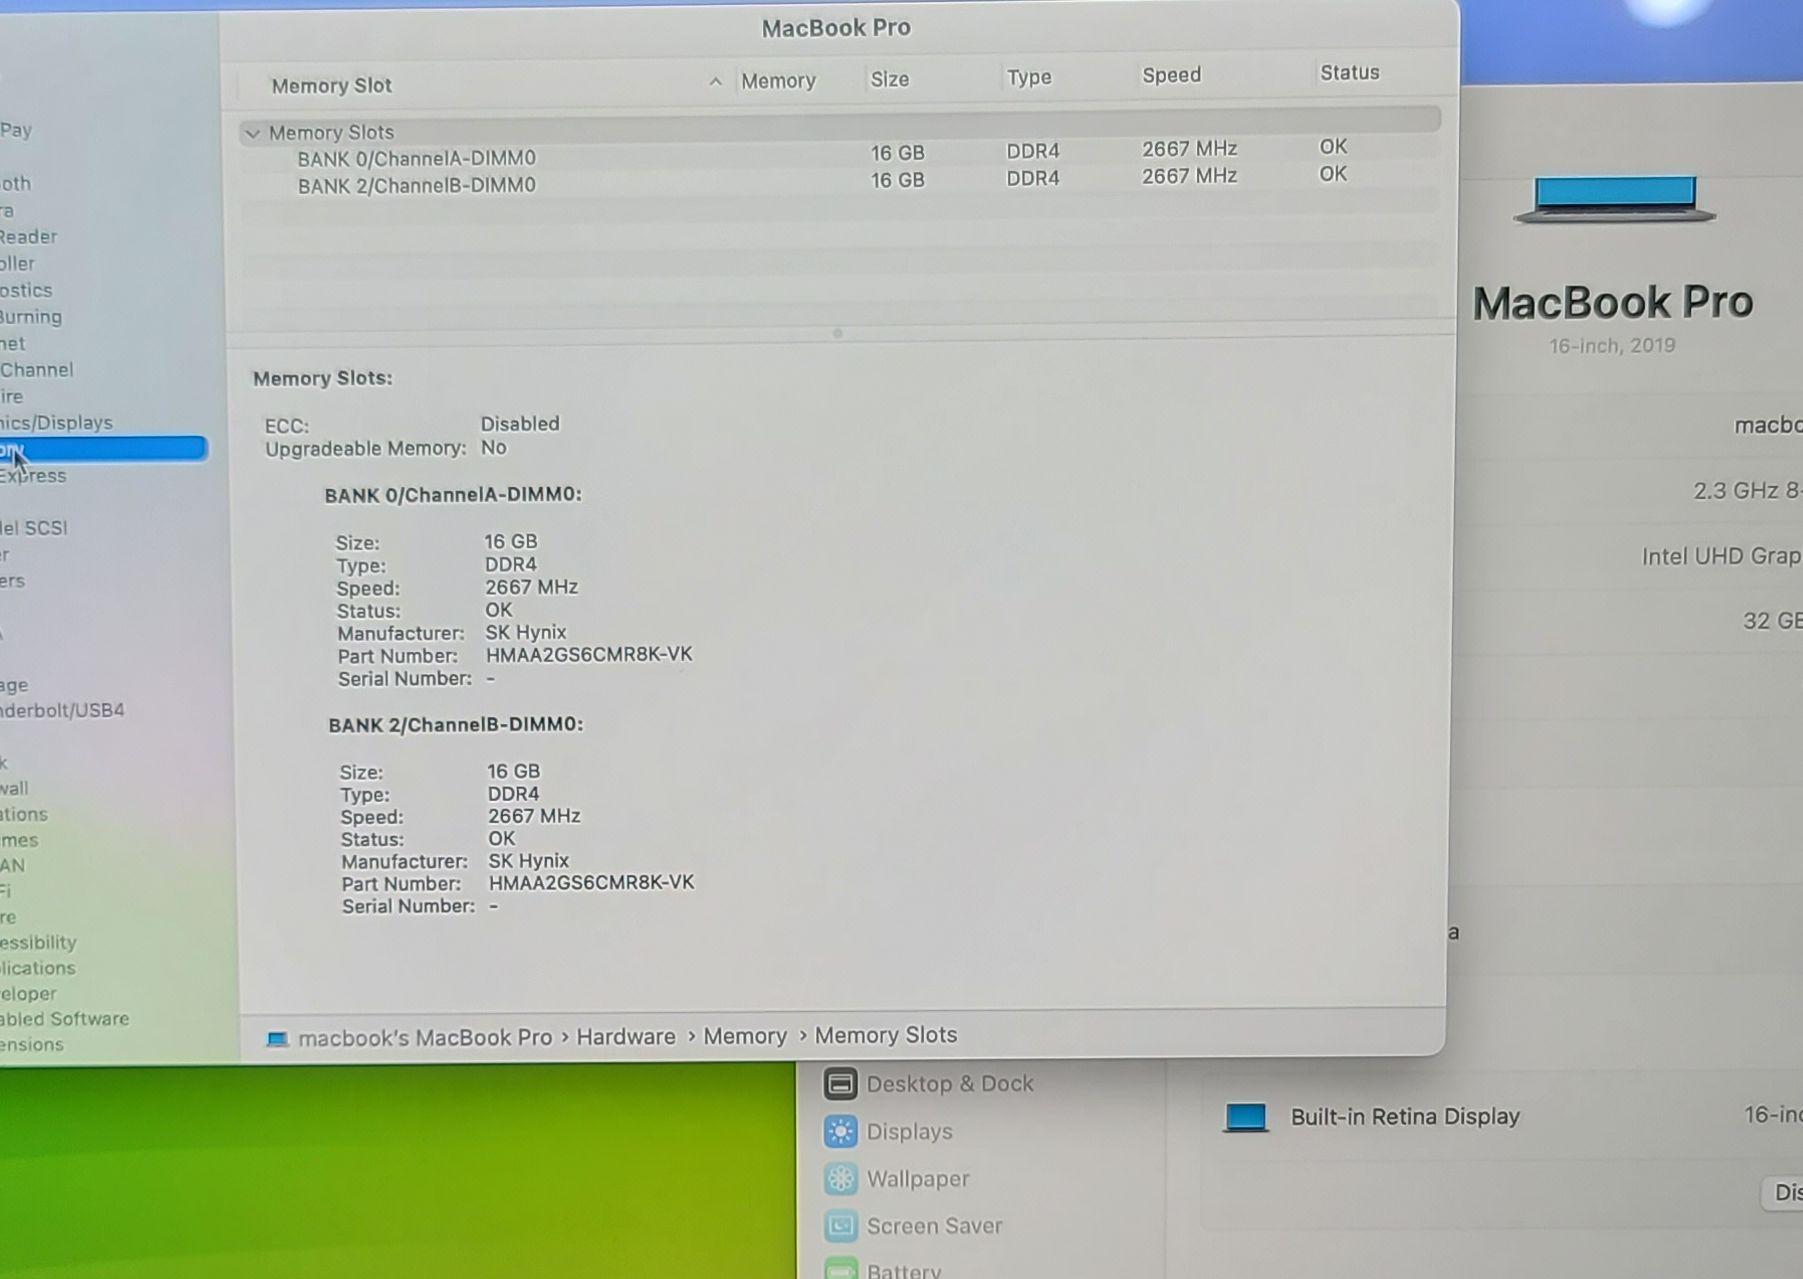Viewport: 1803px width, 1279px height.
Task: Sort table by Type column header
Action: pos(1028,78)
